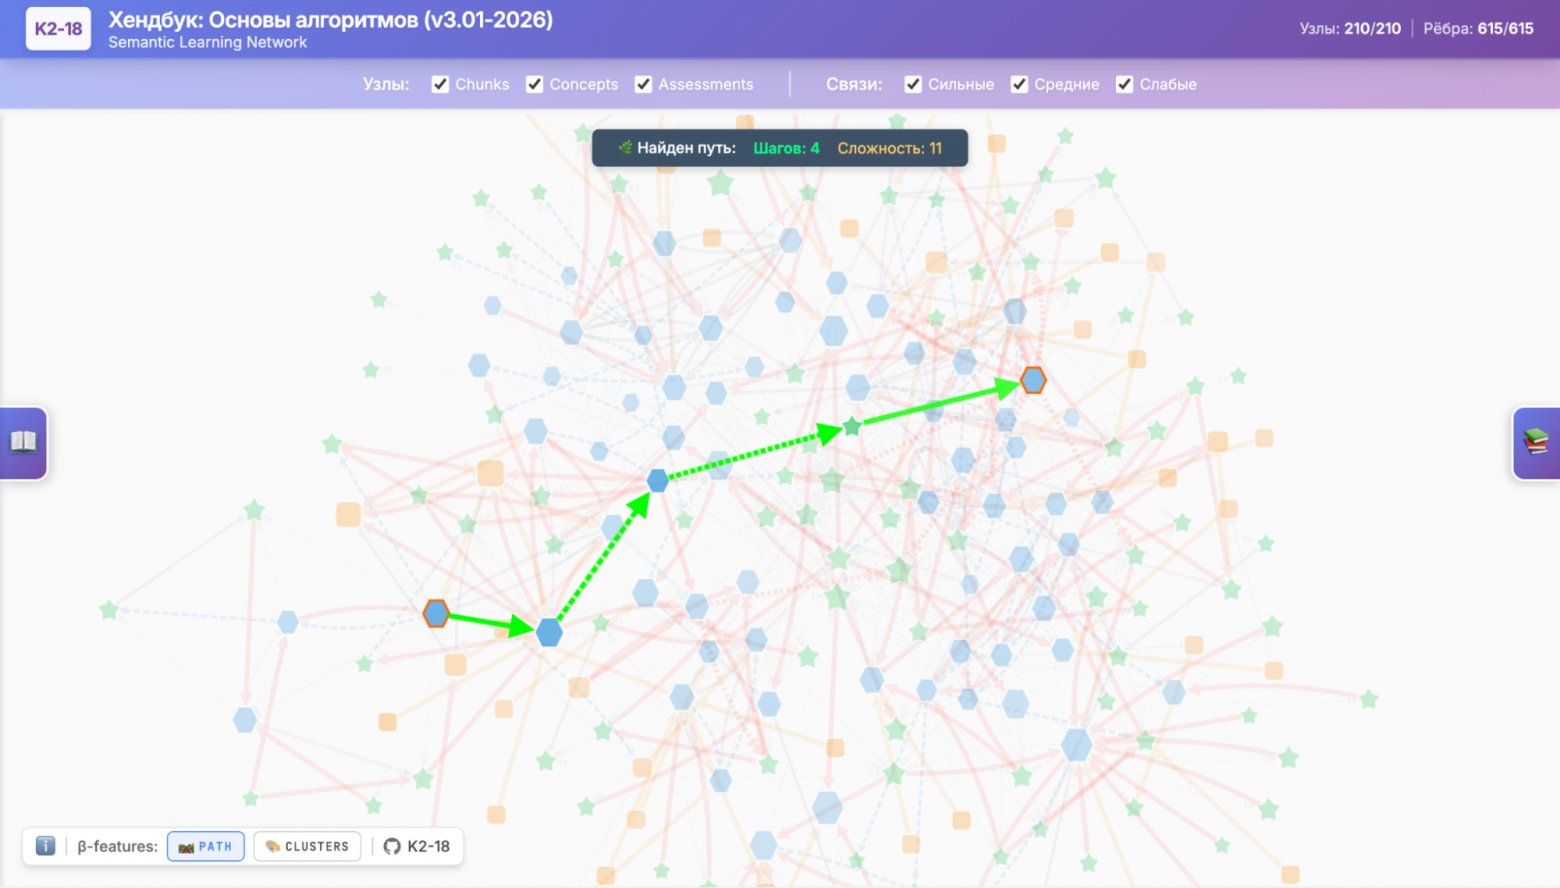Screen dimensions: 1560x888
Task: Click the K2-18 logo badge
Action: [x=58, y=29]
